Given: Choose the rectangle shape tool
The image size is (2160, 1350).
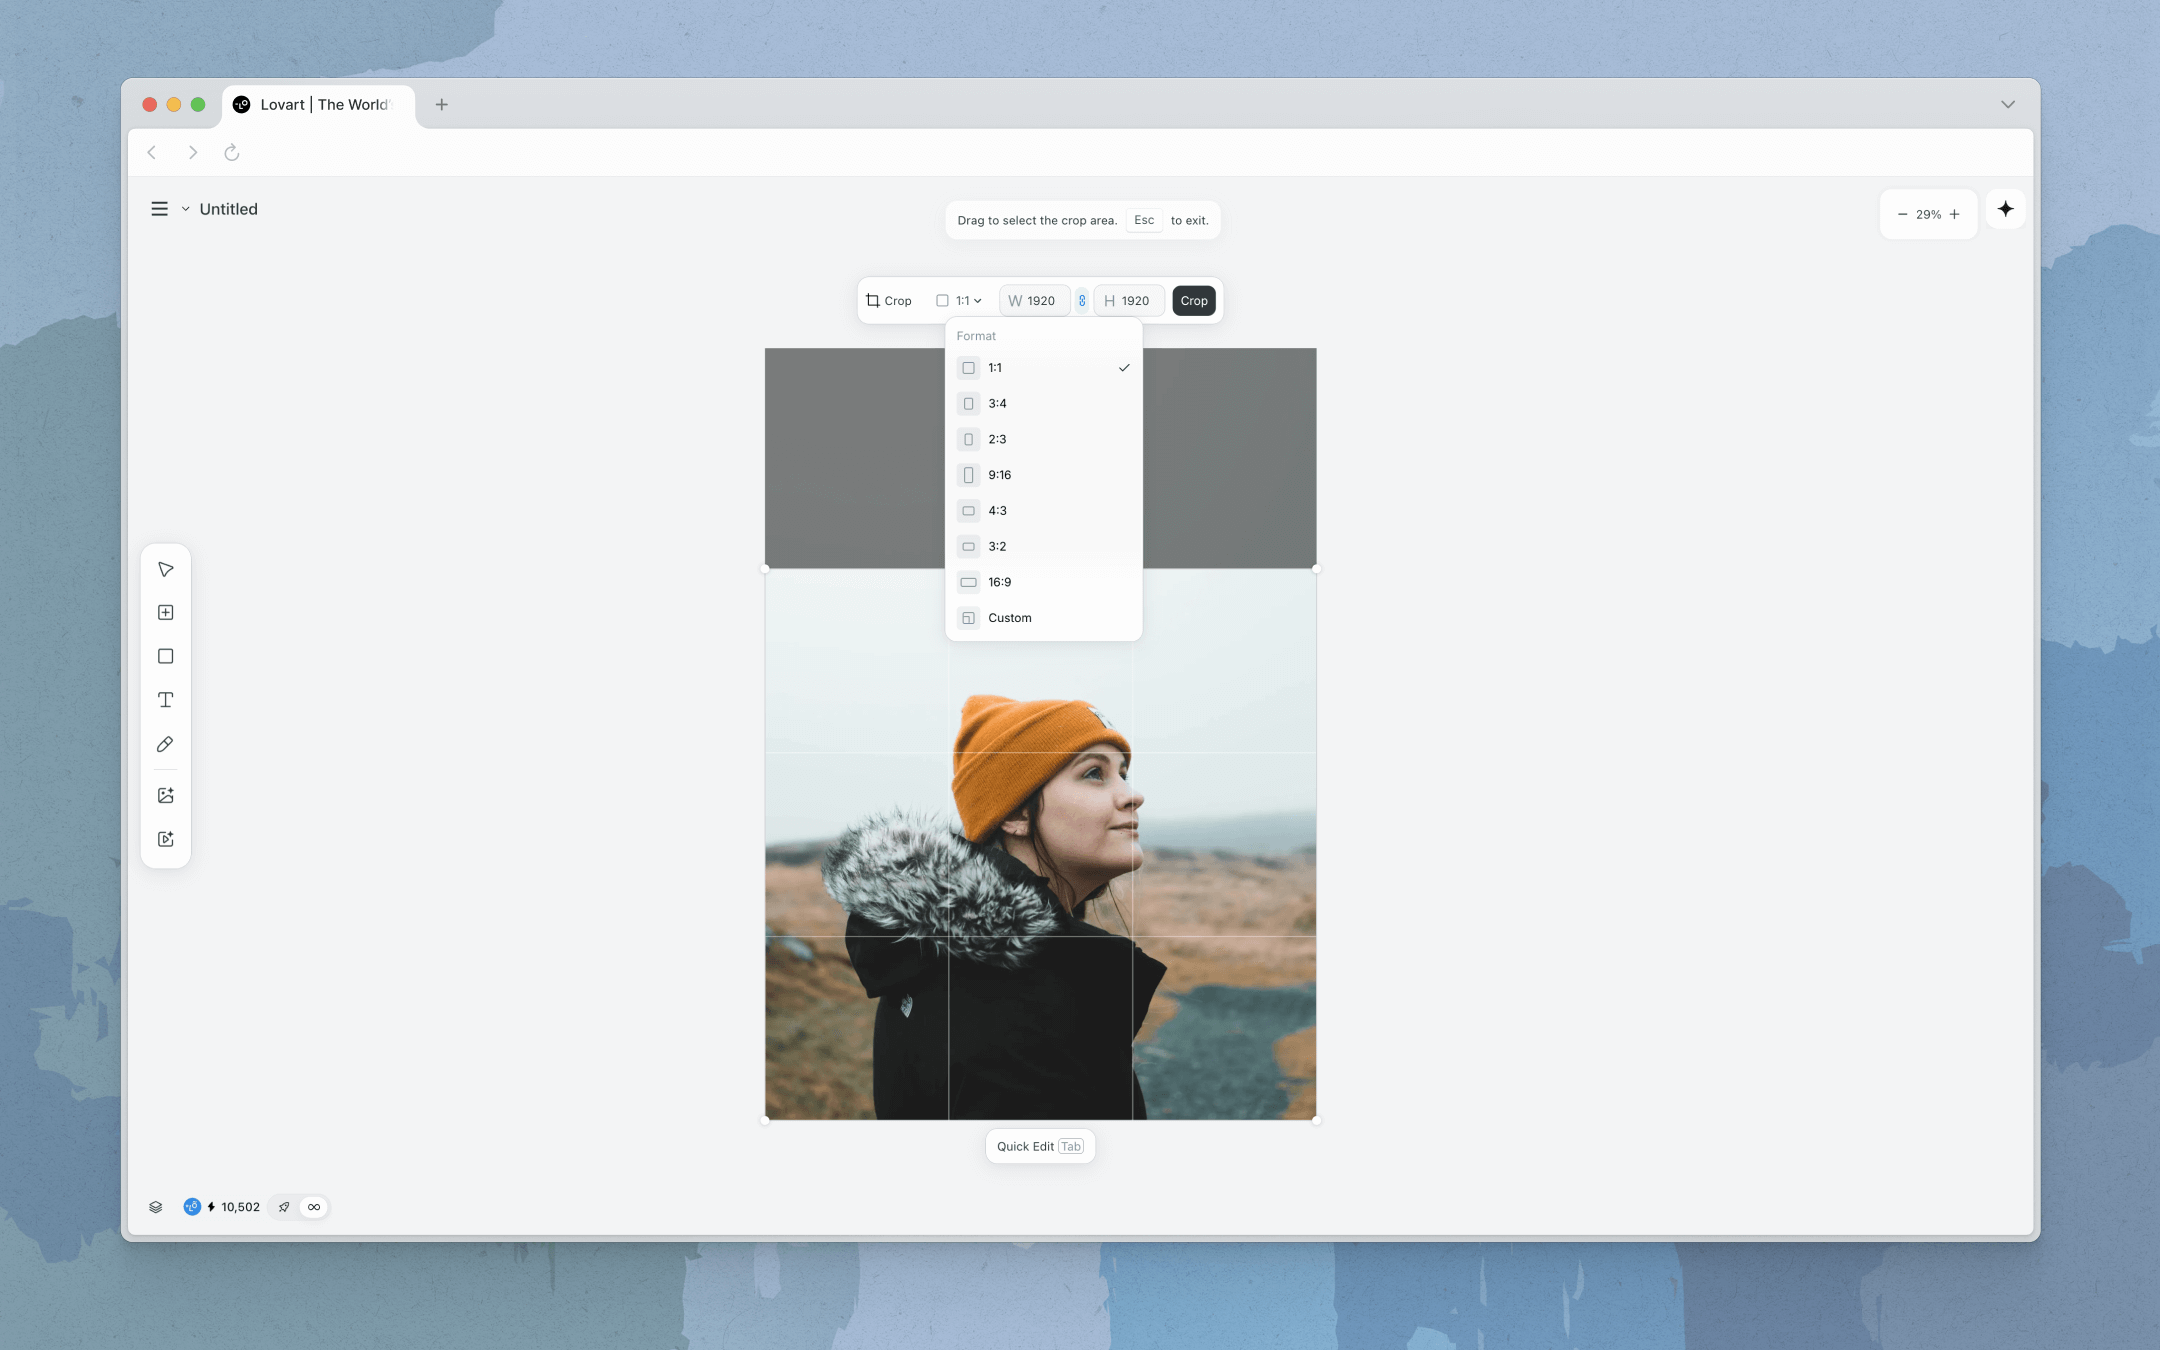Looking at the screenshot, I should coord(166,656).
